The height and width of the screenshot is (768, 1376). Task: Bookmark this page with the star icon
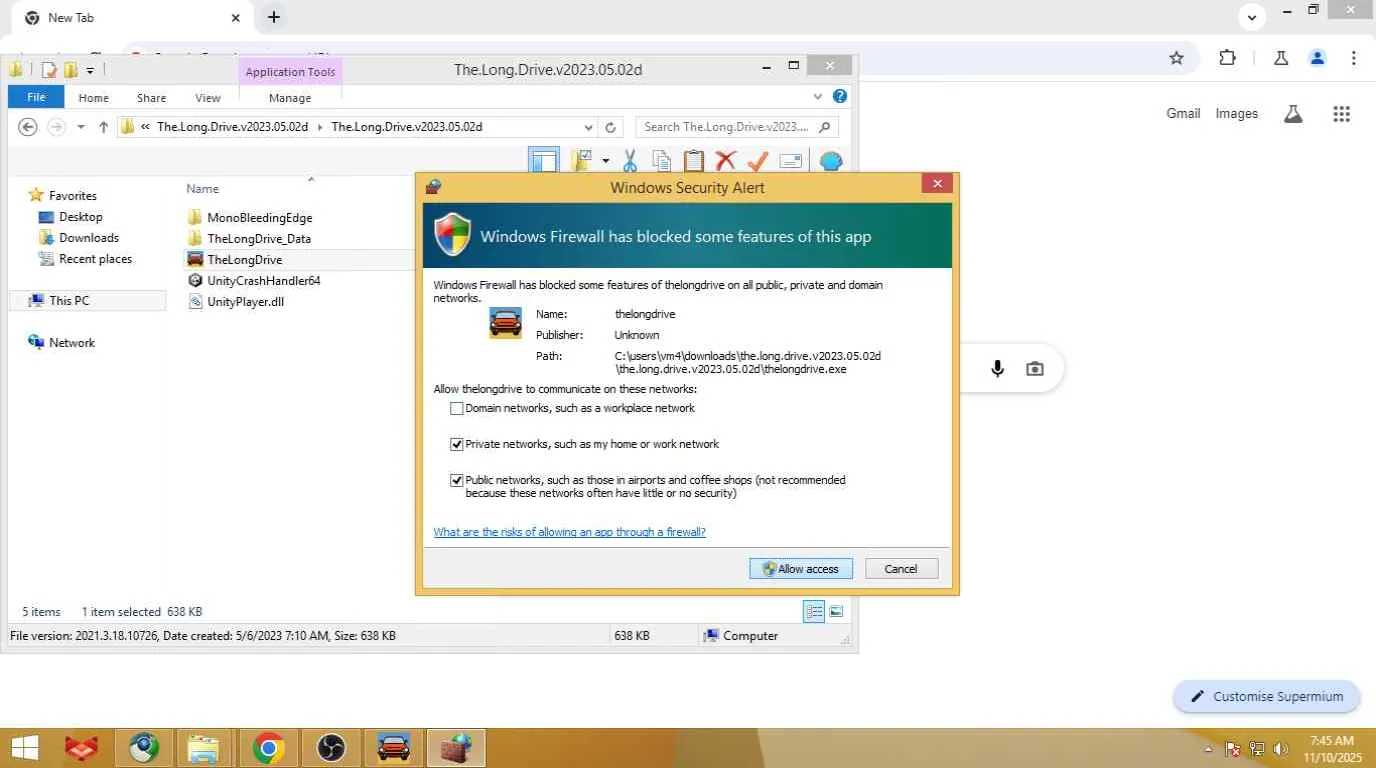click(x=1176, y=58)
